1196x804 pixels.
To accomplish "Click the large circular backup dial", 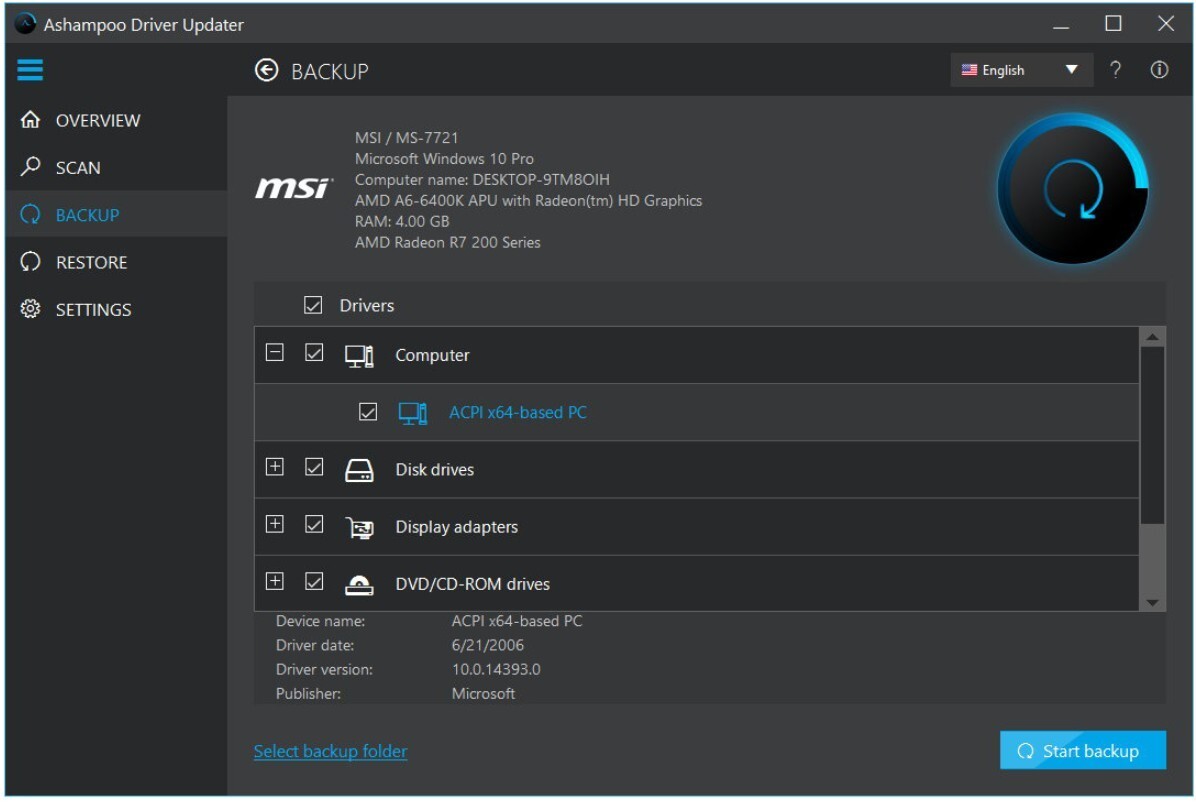I will point(1072,188).
